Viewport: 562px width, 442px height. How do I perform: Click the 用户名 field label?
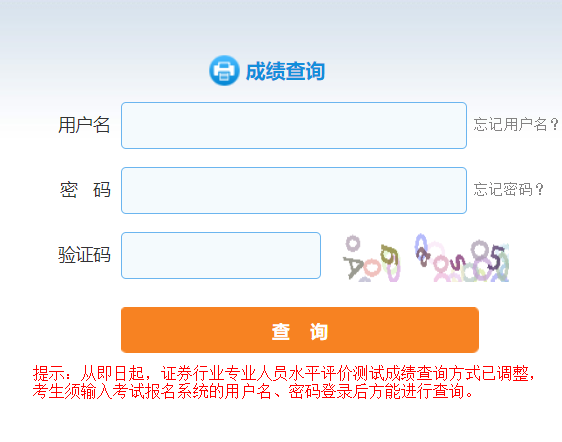click(84, 125)
